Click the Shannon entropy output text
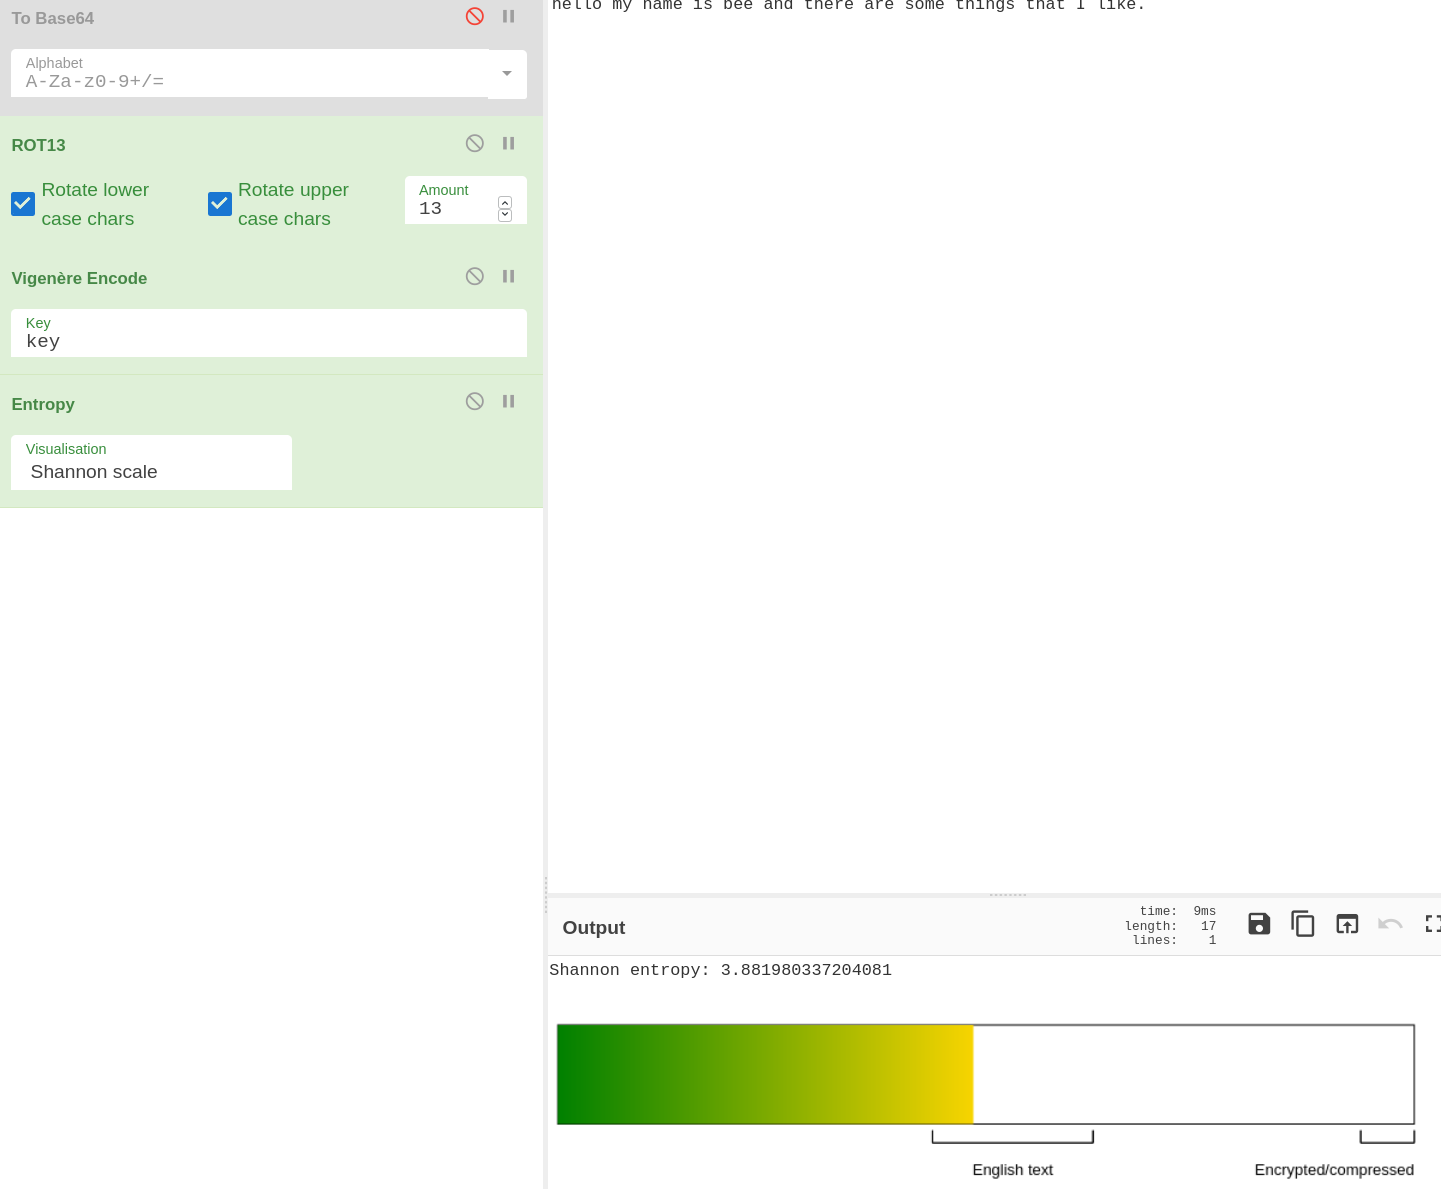1441x1189 pixels. [x=720, y=970]
